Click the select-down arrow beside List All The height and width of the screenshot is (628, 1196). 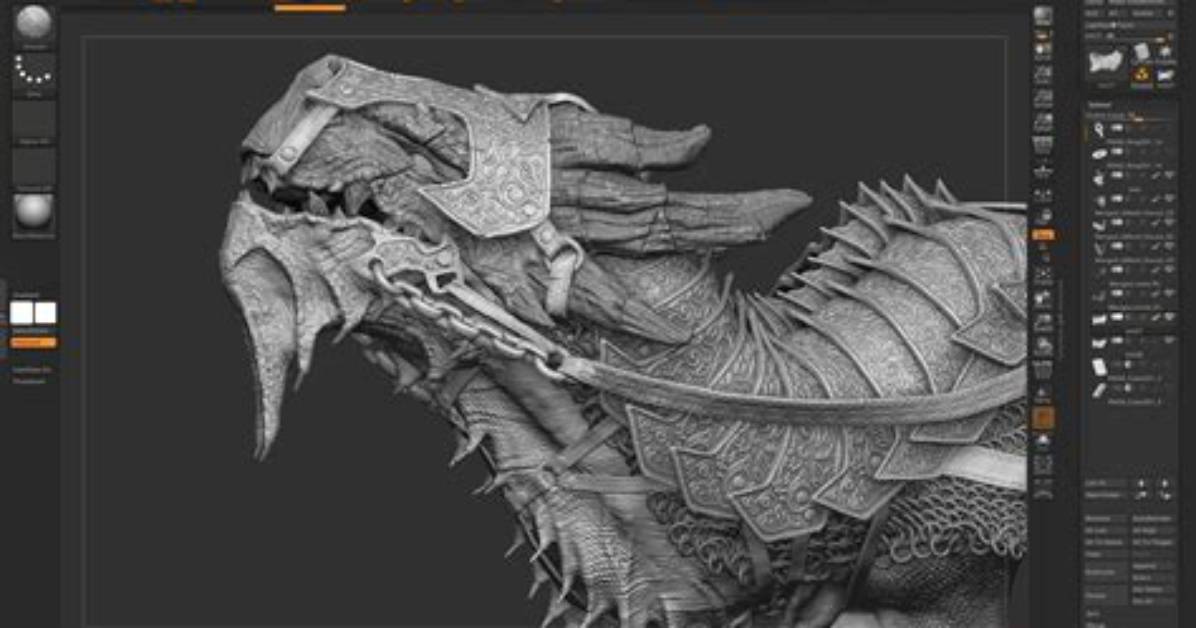[x=1165, y=484]
